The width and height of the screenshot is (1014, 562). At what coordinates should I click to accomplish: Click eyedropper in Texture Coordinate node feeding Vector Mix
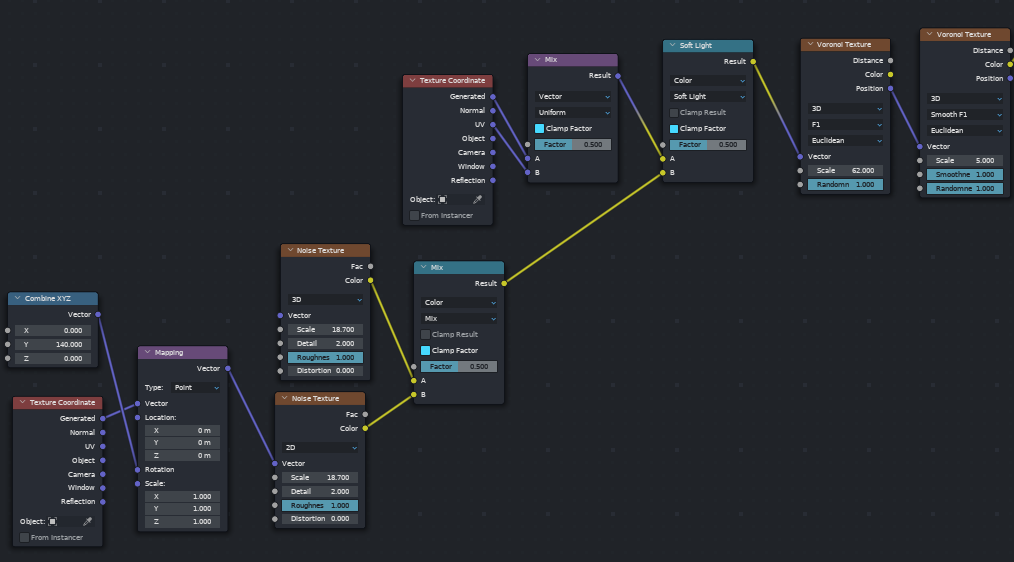[477, 199]
